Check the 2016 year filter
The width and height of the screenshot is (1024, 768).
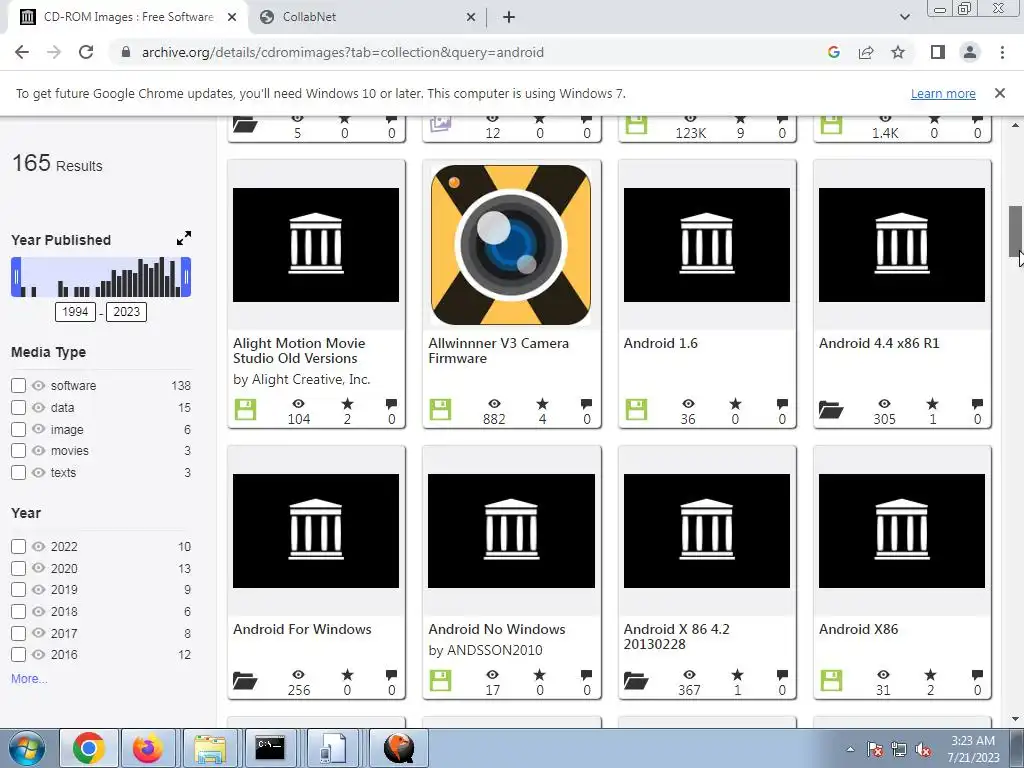(x=18, y=654)
